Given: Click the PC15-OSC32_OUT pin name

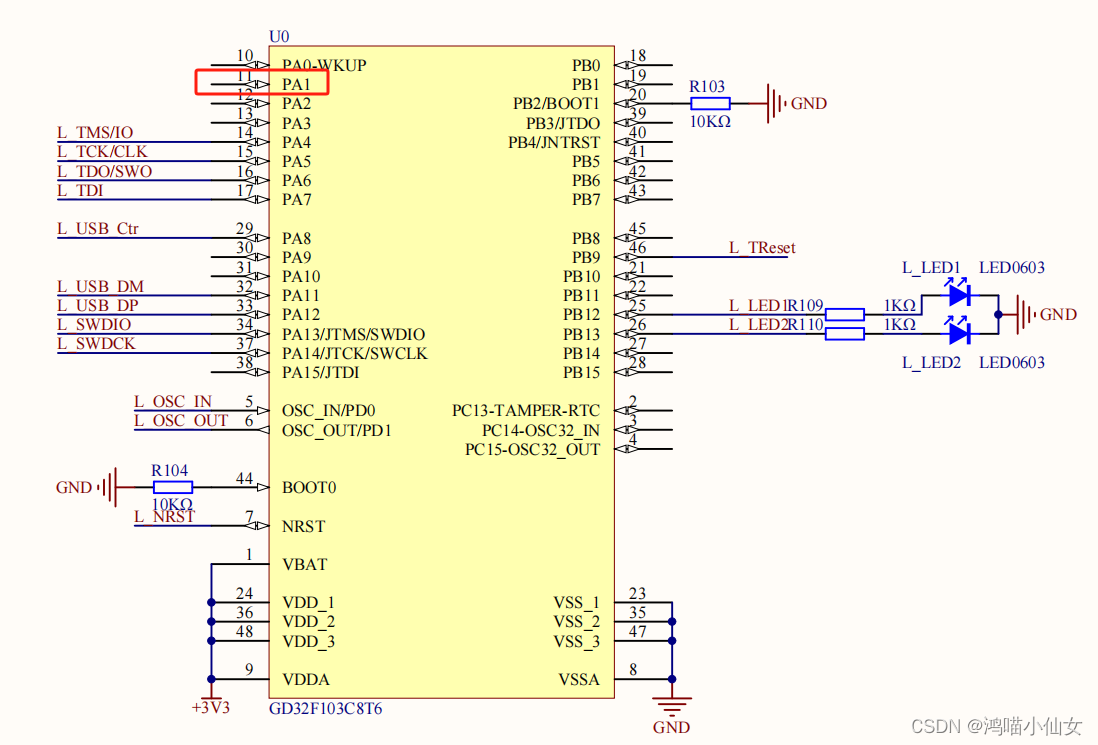Looking at the screenshot, I should (x=532, y=450).
